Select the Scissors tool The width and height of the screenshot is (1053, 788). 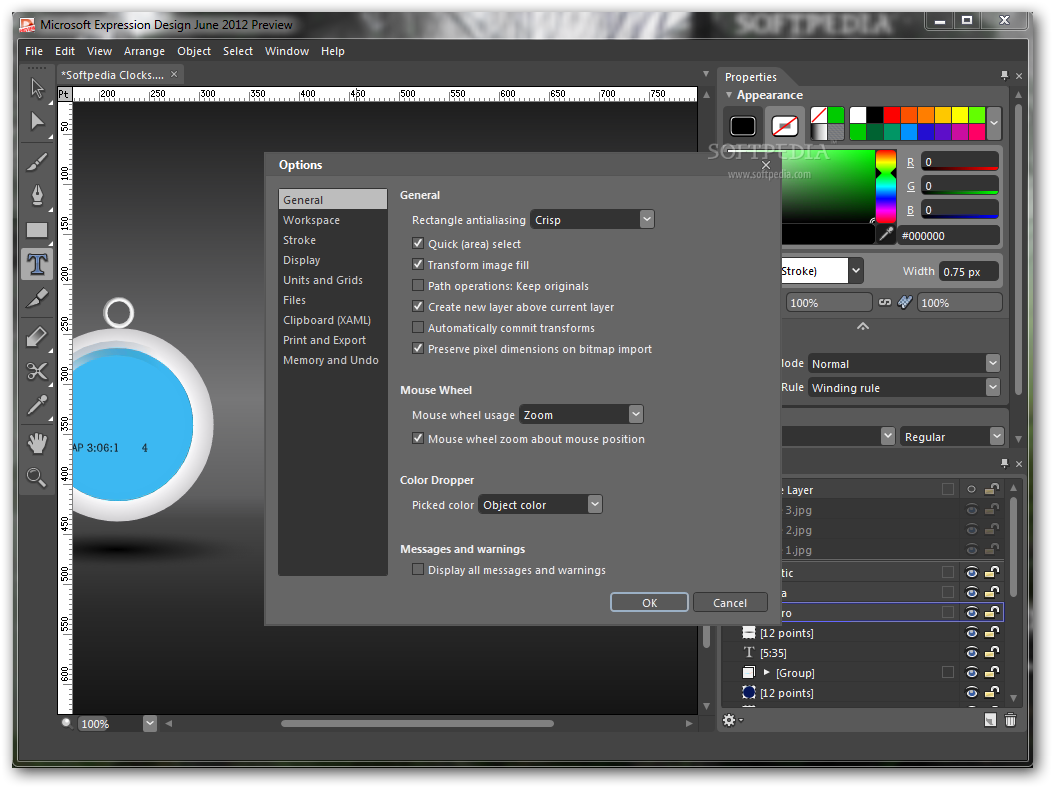coord(37,370)
